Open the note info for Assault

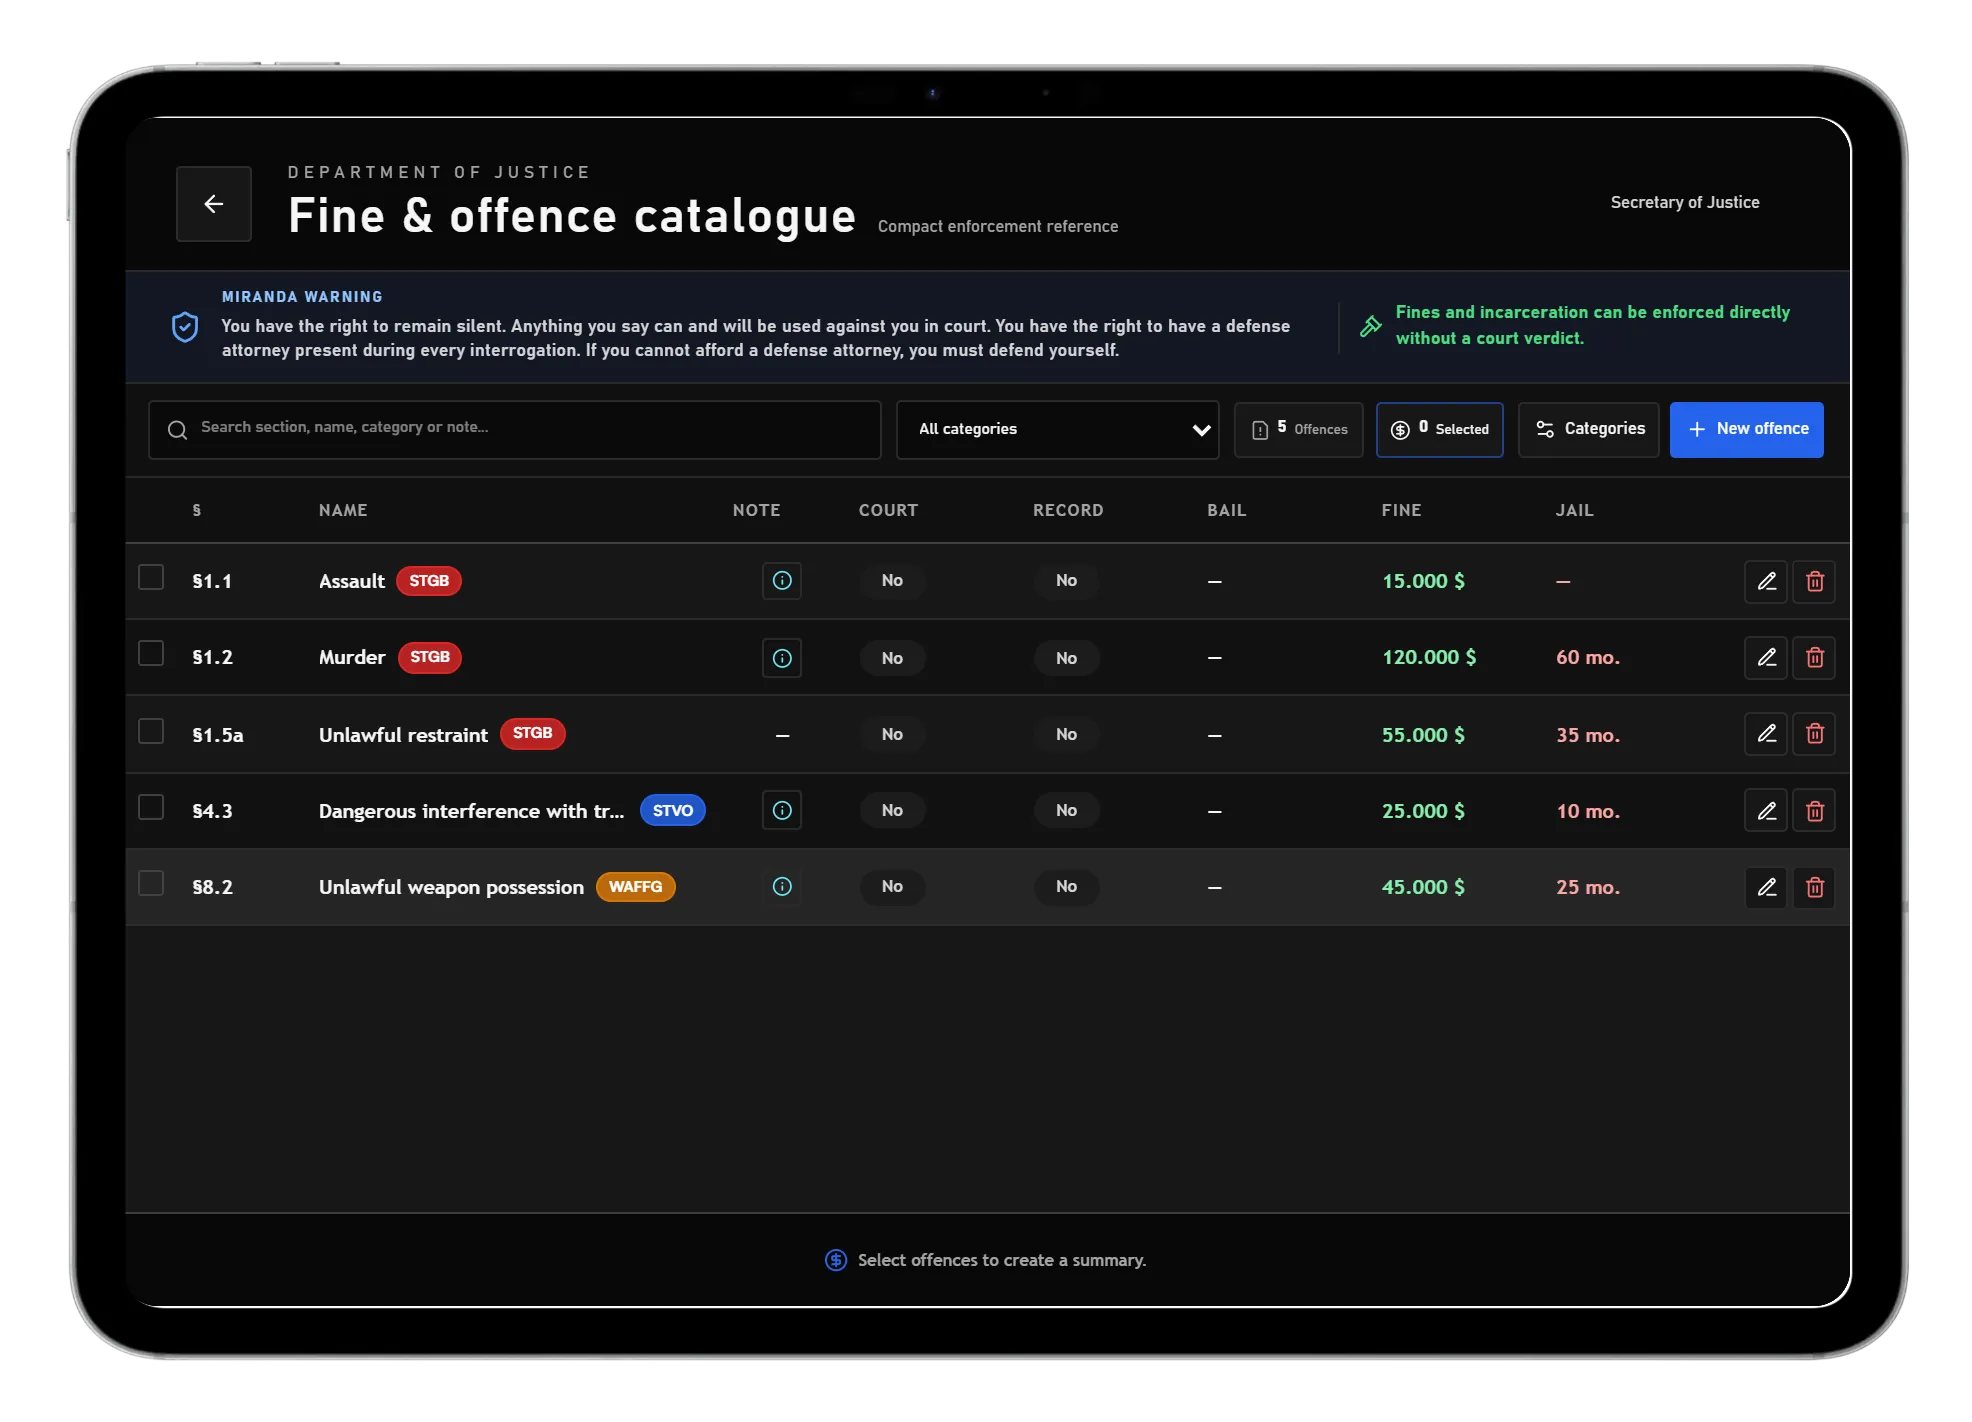coord(782,581)
